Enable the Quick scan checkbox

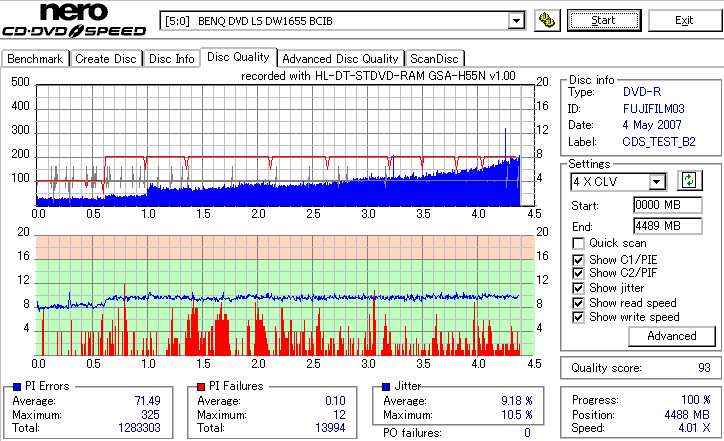coord(578,243)
